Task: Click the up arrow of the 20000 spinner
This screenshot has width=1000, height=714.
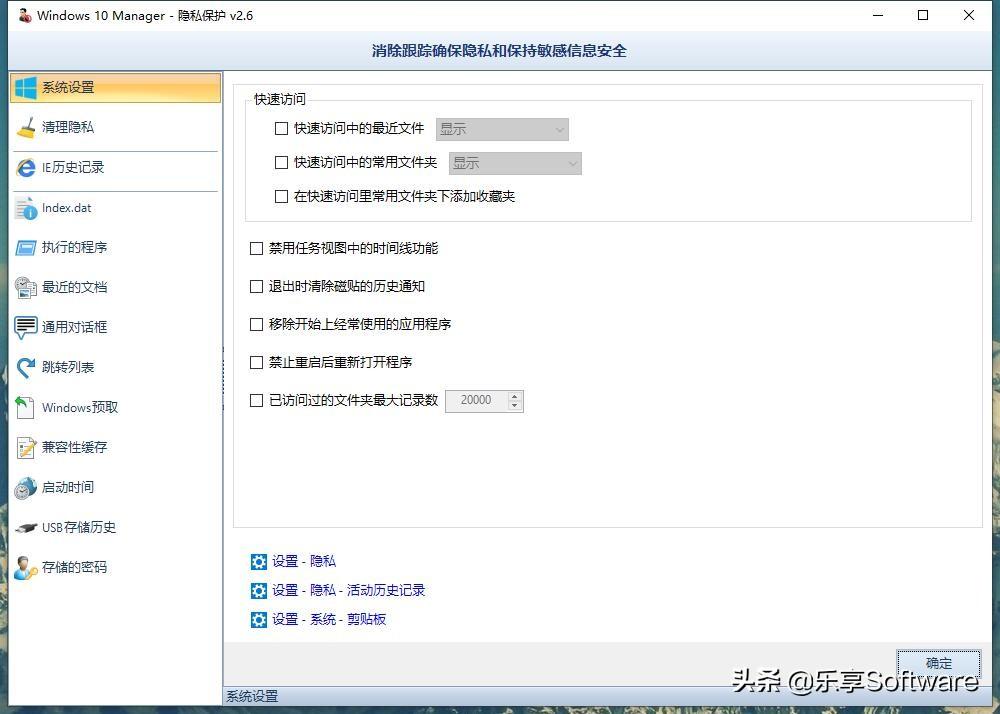Action: tap(515, 396)
